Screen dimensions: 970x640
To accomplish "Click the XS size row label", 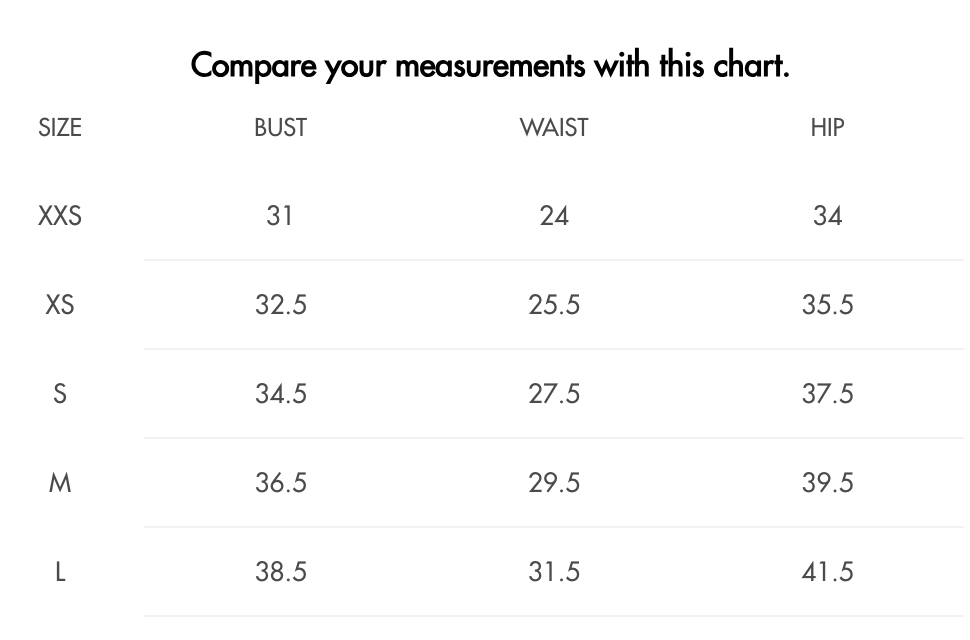I will (60, 305).
